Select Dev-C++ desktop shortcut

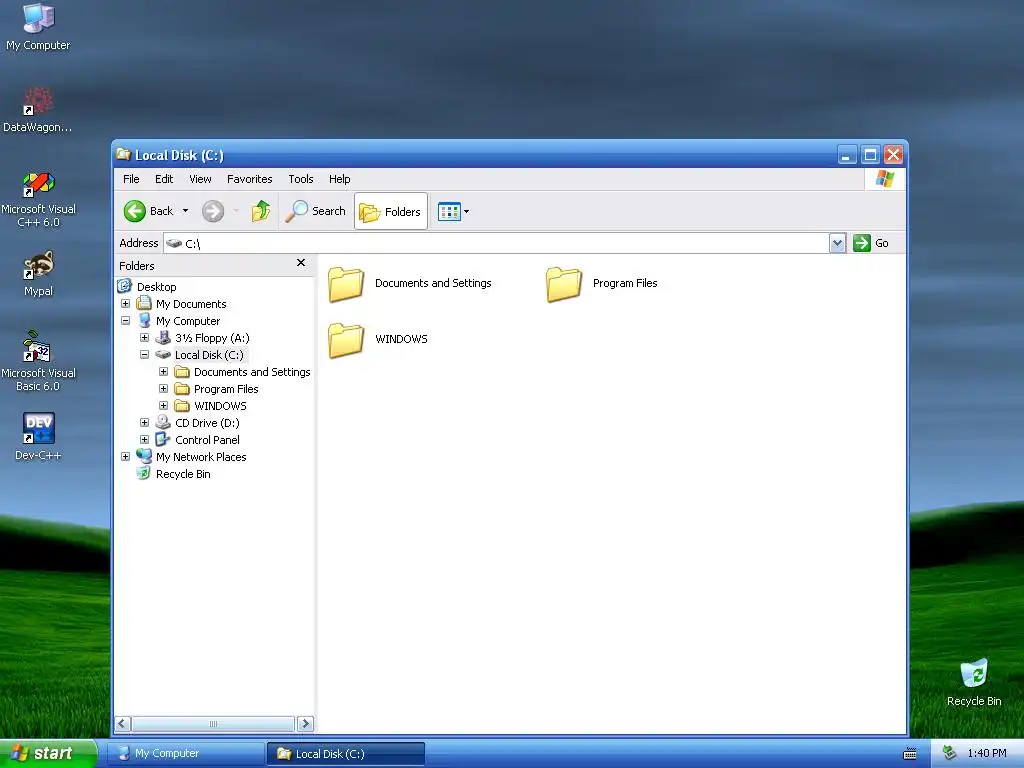pyautogui.click(x=38, y=437)
